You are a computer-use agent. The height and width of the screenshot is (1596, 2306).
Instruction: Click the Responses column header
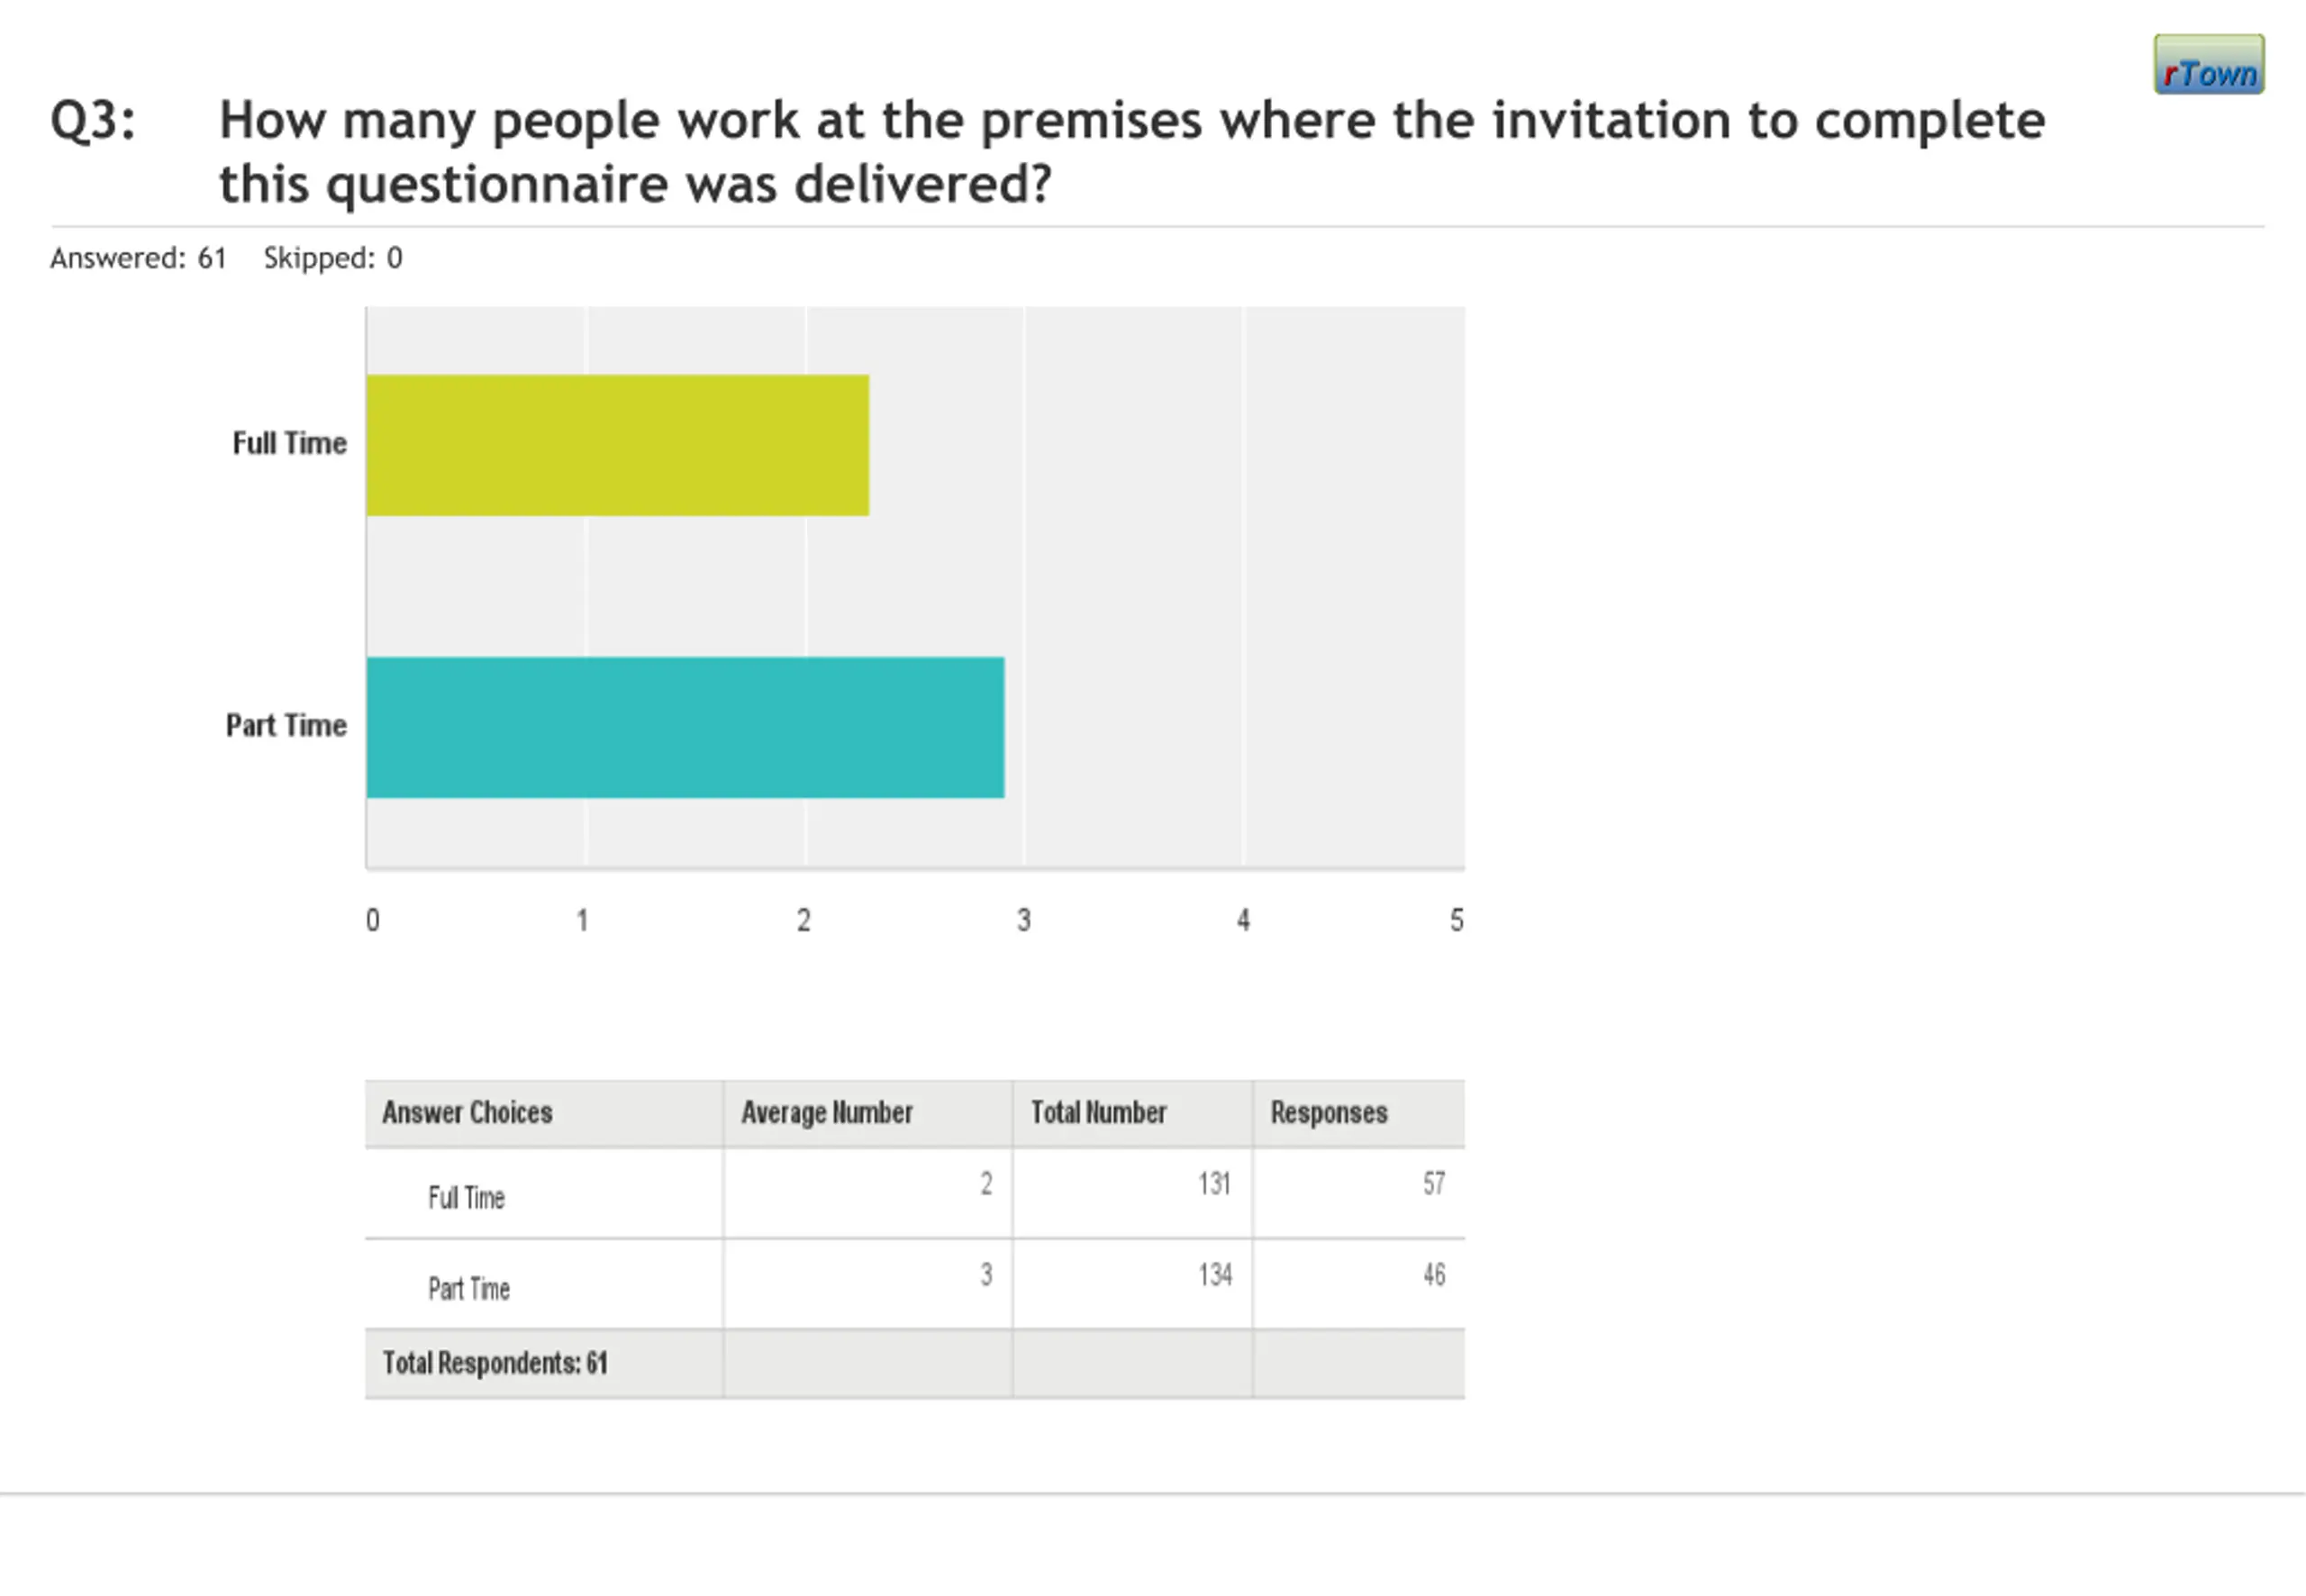[1328, 1112]
